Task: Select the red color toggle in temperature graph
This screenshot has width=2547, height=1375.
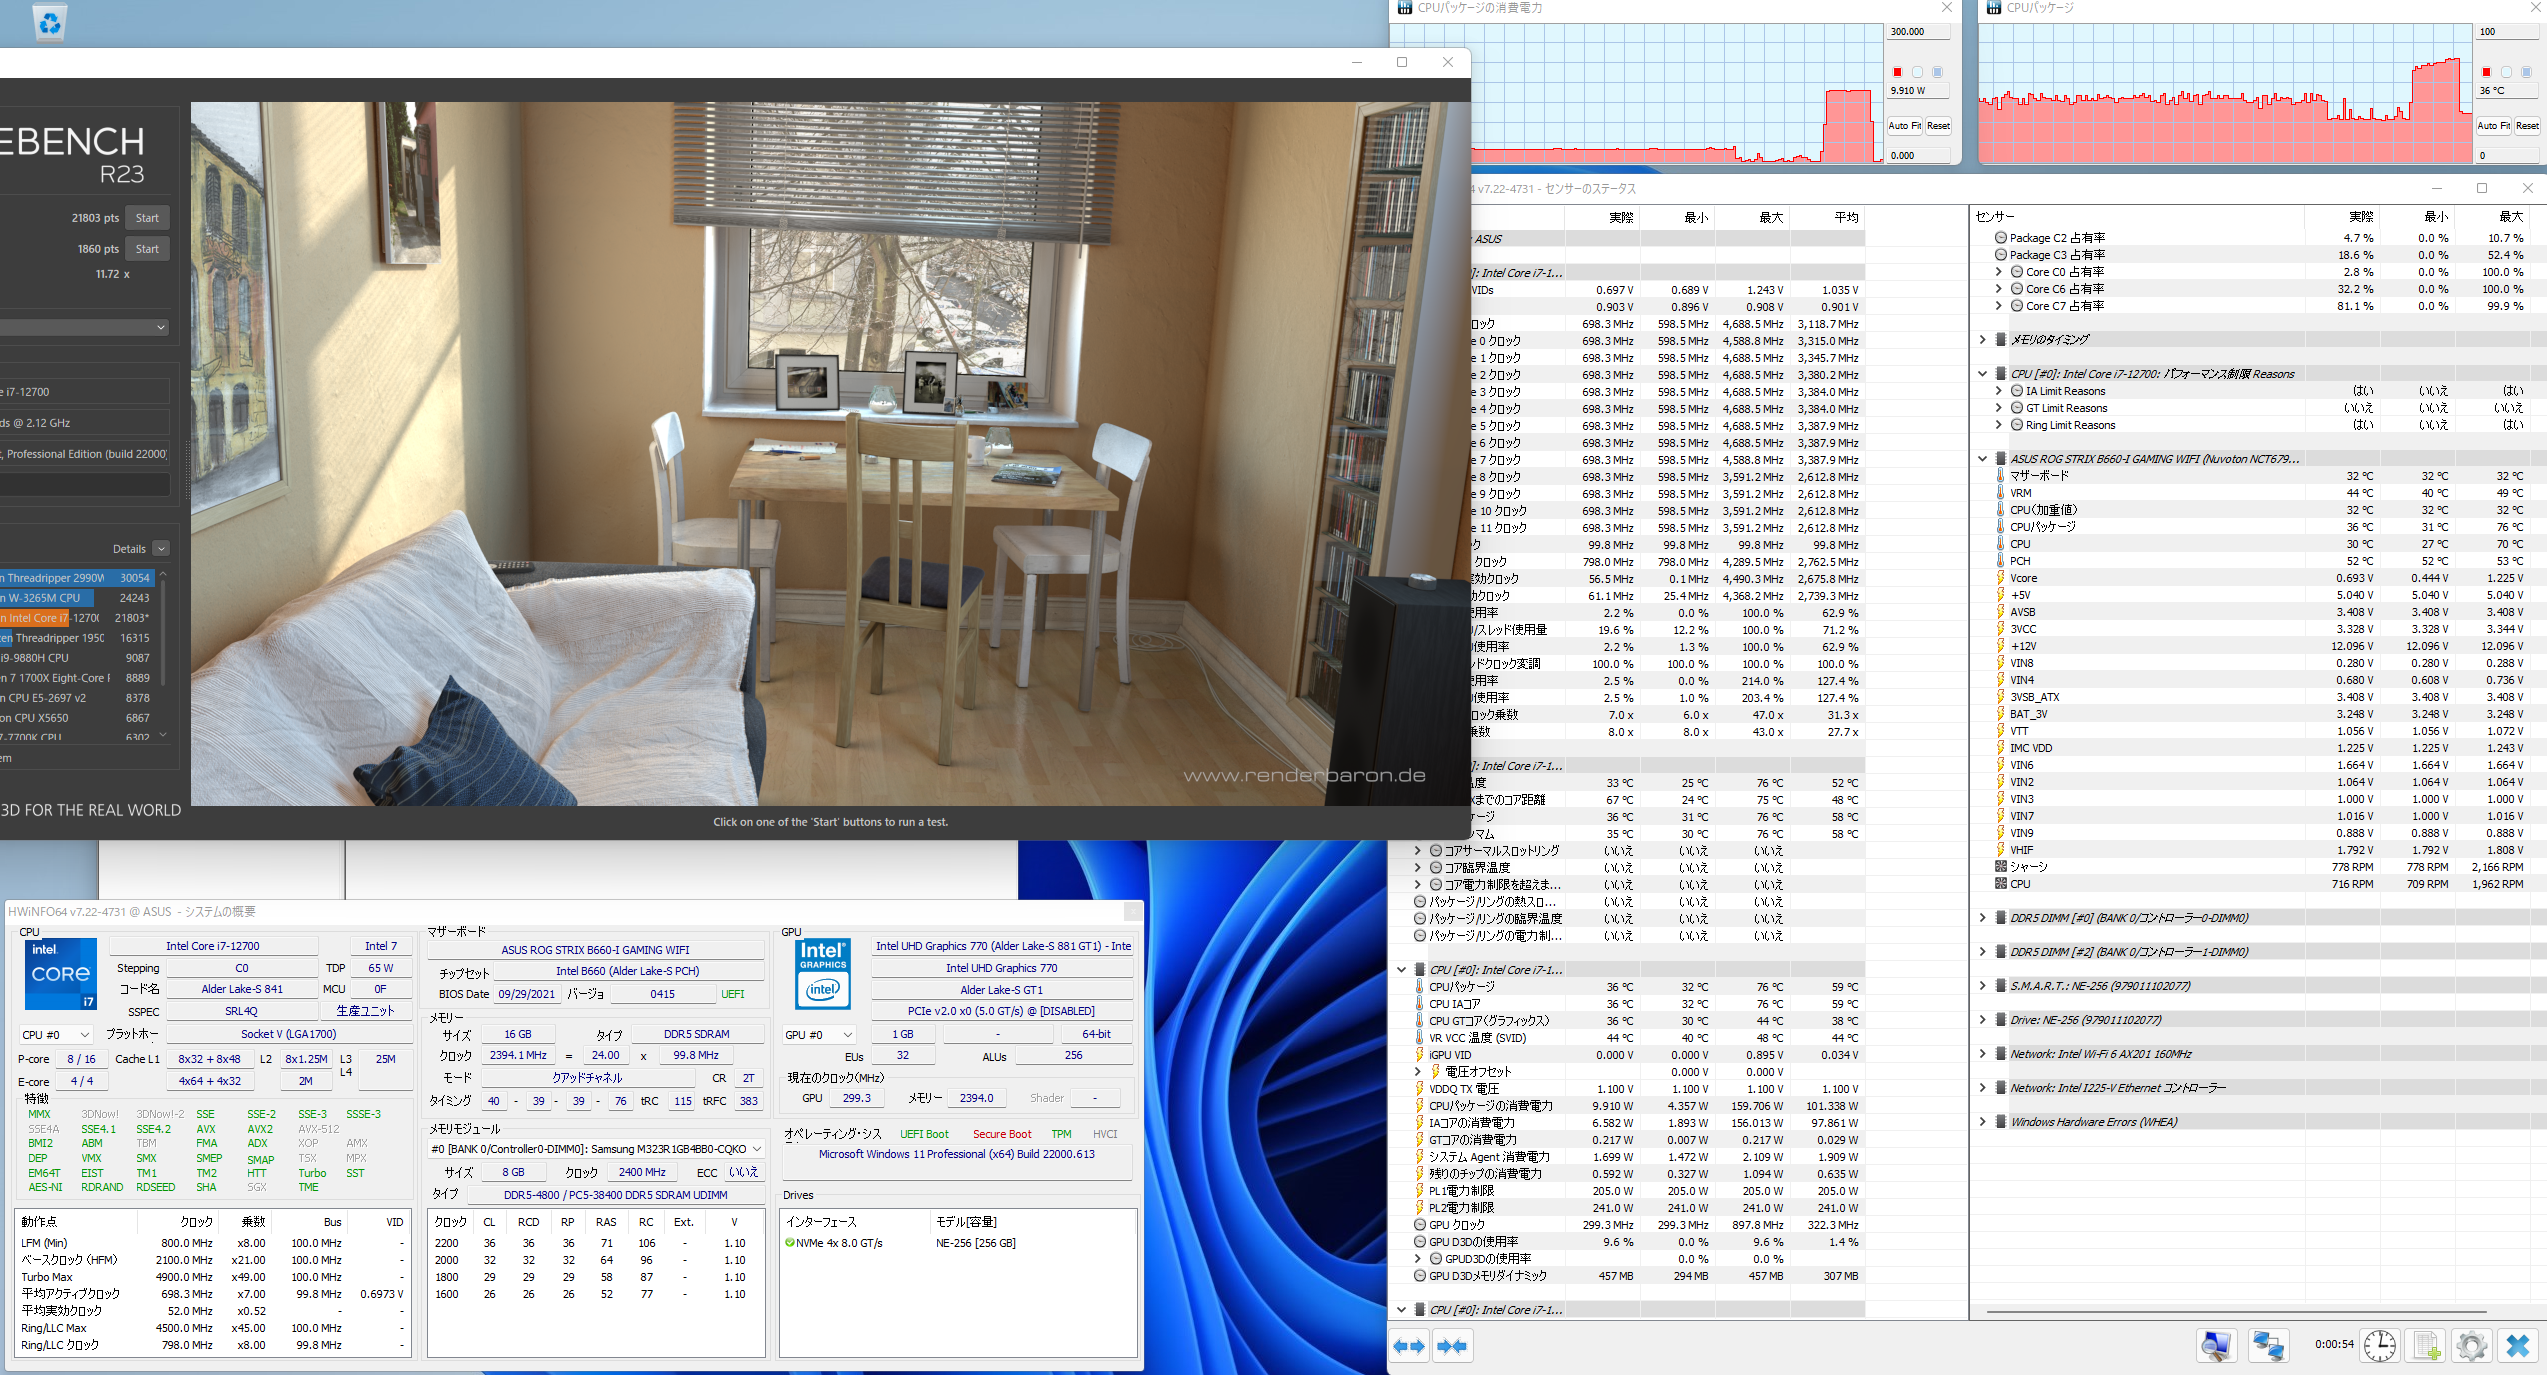Action: 2486,72
